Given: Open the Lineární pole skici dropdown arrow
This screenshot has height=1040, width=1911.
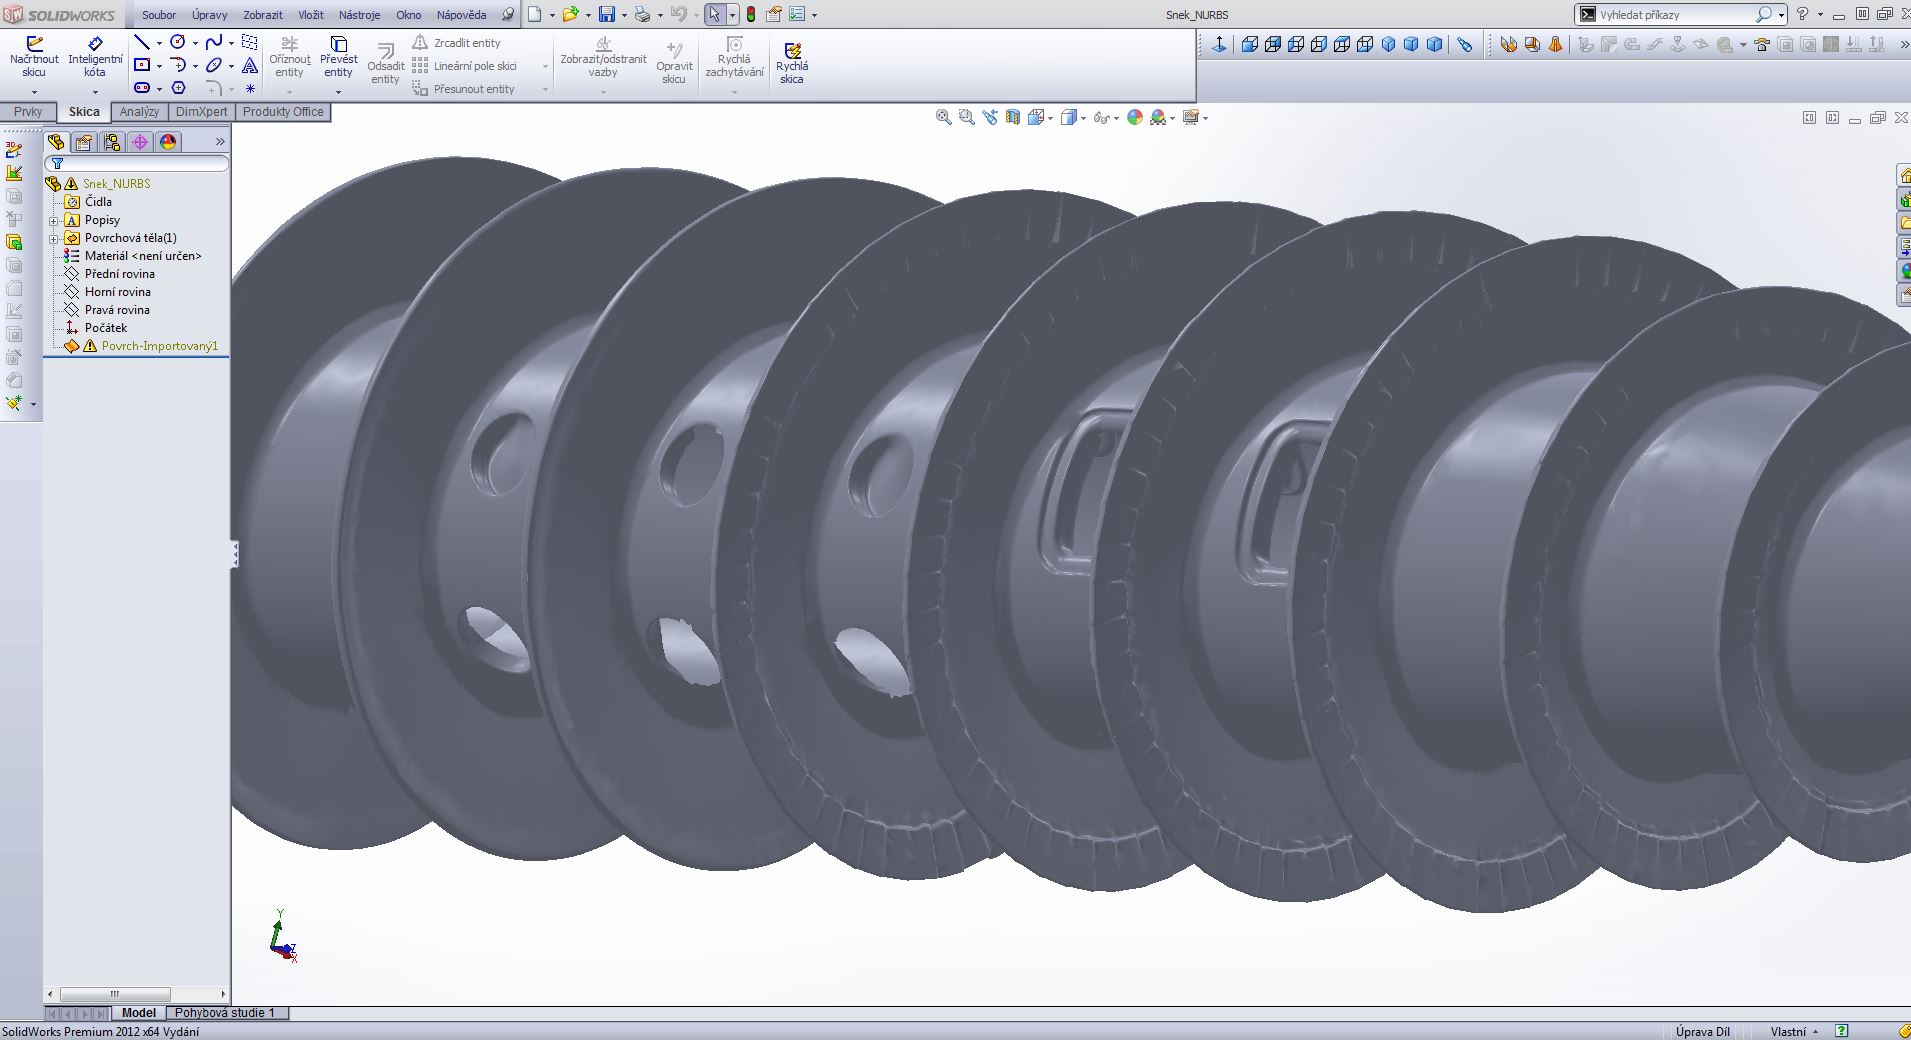Looking at the screenshot, I should pos(545,66).
